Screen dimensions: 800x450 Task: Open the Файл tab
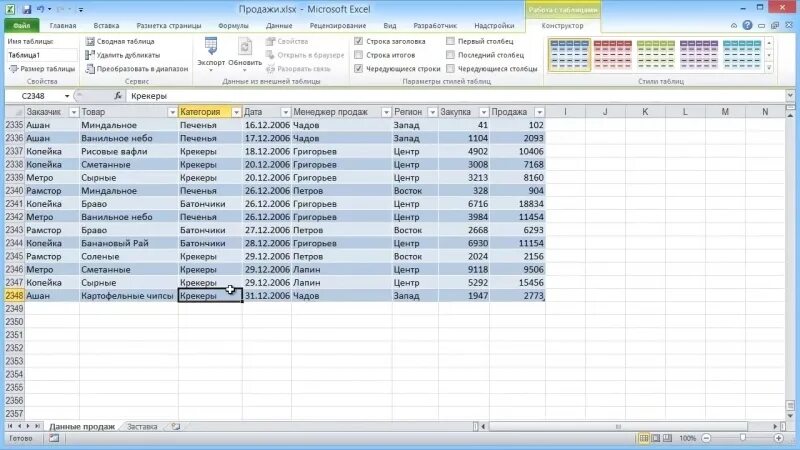21,26
